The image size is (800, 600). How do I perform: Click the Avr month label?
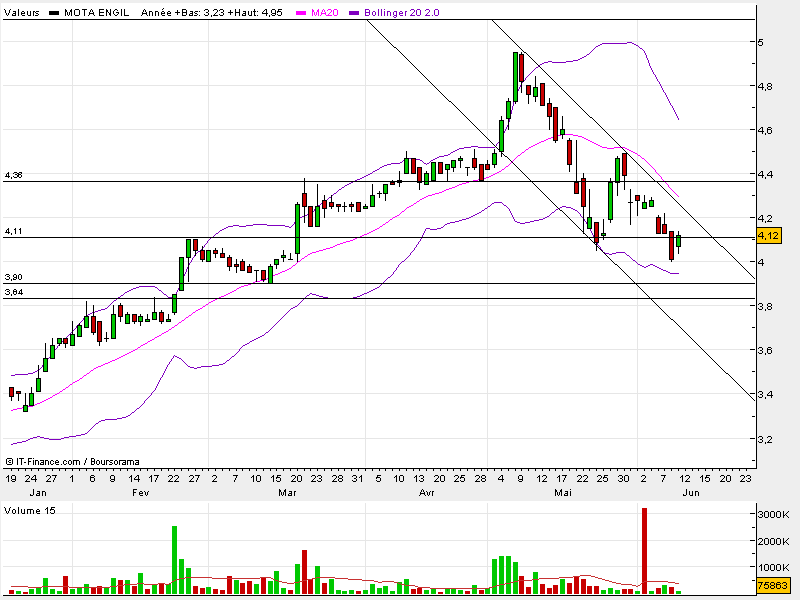point(427,492)
